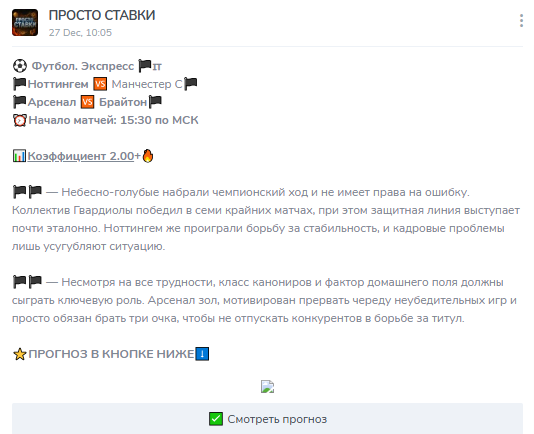Click the VS icon between Ноттингем and Манчестер С
The width and height of the screenshot is (534, 434).
[100, 84]
